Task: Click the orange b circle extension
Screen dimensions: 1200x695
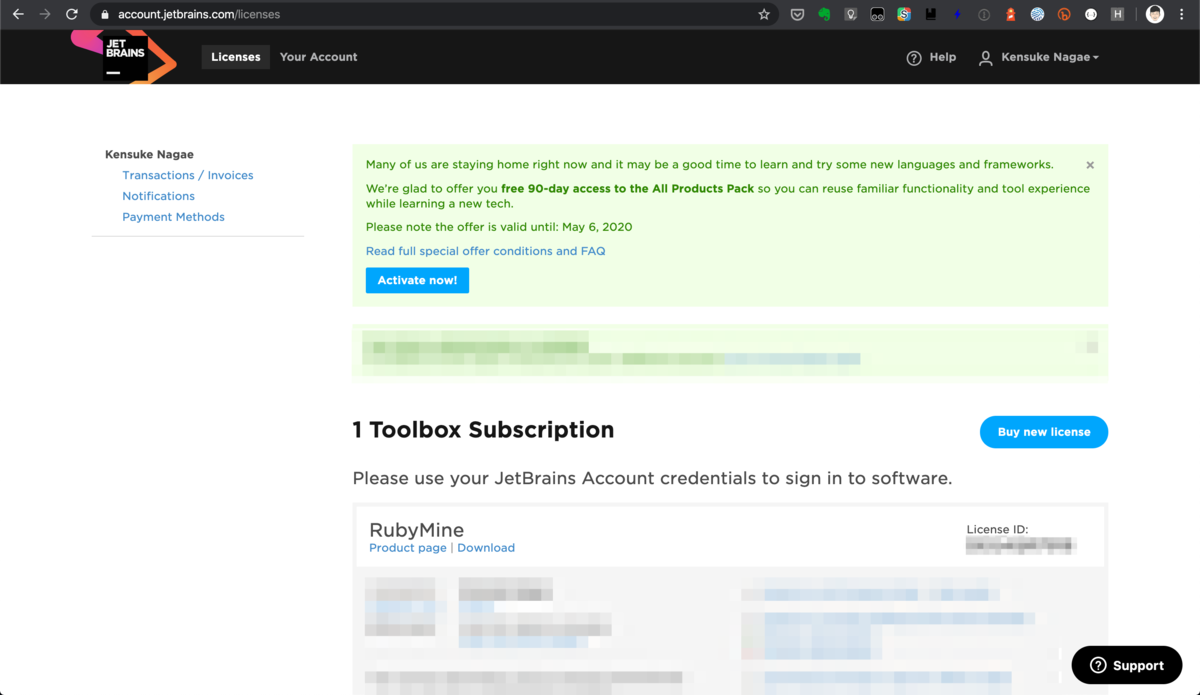Action: pos(1064,14)
